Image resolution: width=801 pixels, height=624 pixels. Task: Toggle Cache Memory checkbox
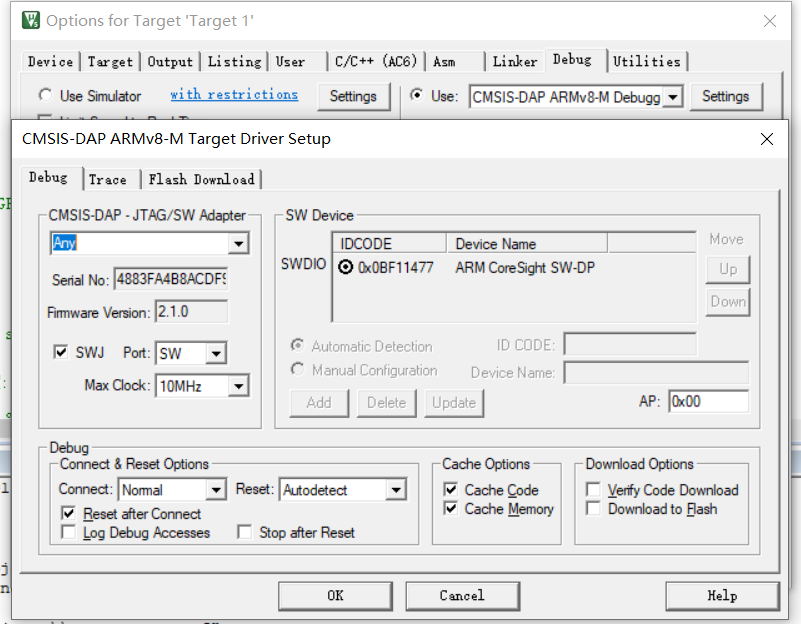pyautogui.click(x=451, y=509)
